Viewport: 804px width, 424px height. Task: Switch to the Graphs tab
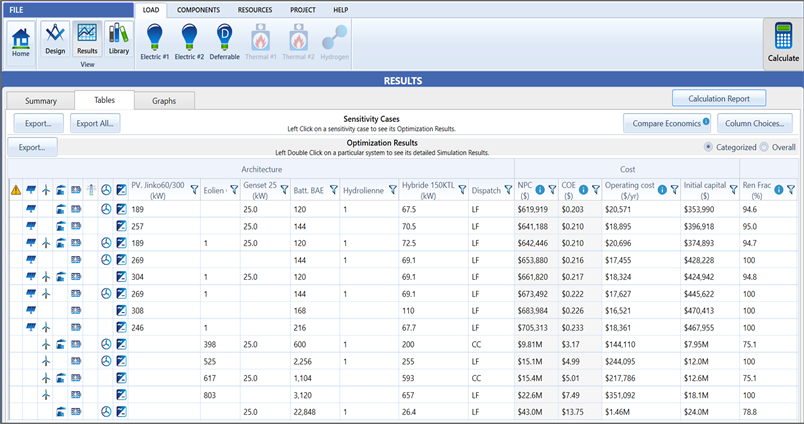[x=164, y=101]
